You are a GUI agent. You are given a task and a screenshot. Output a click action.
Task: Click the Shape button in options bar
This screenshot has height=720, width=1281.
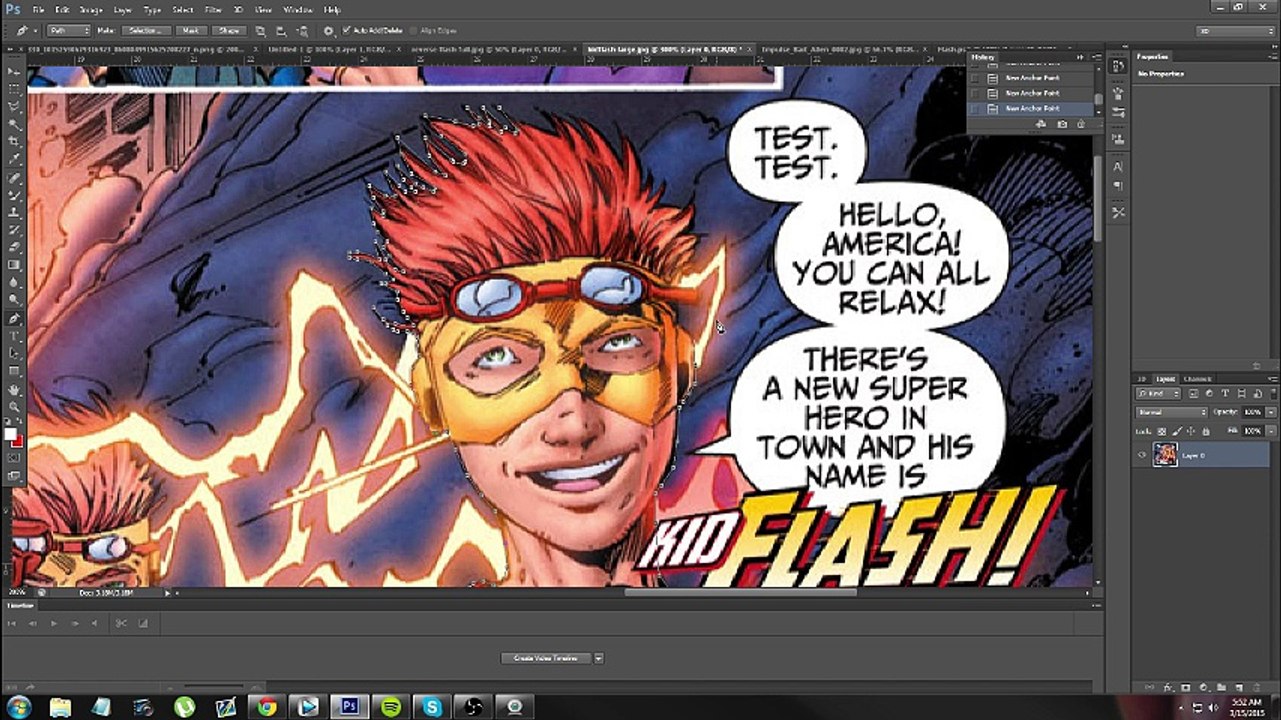(x=229, y=31)
